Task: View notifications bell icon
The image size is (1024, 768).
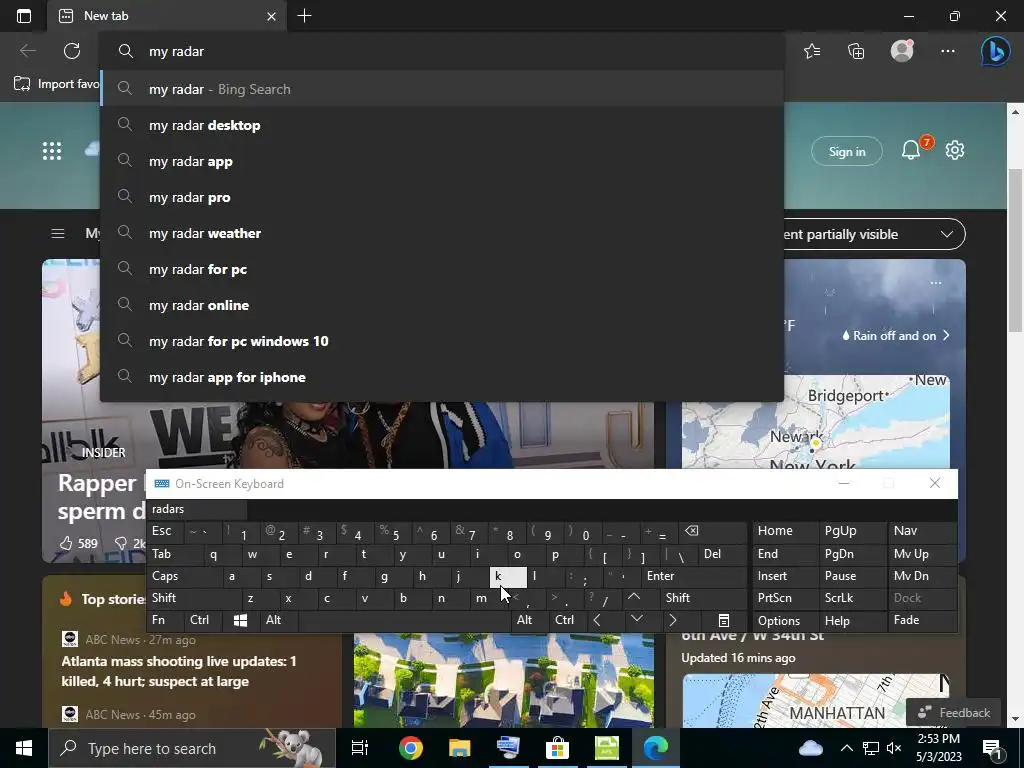Action: pyautogui.click(x=911, y=150)
